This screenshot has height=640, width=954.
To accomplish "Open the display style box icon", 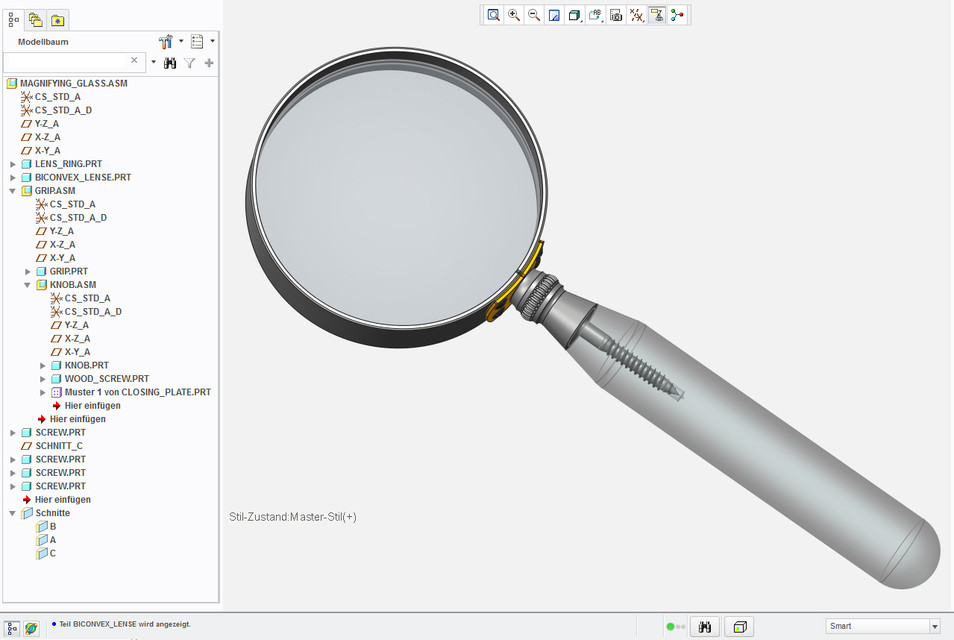I will tap(575, 15).
